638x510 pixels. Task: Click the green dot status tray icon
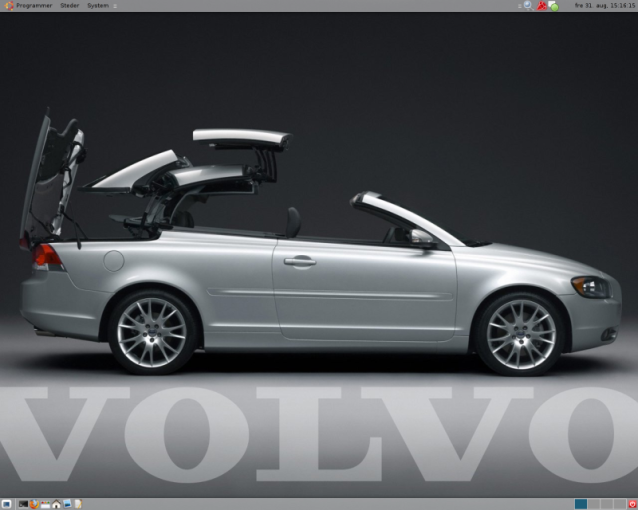pos(553,6)
